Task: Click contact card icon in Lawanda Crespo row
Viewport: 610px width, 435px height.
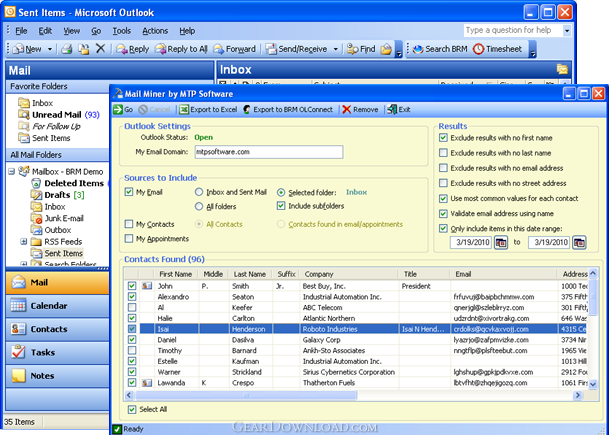Action: (x=147, y=383)
